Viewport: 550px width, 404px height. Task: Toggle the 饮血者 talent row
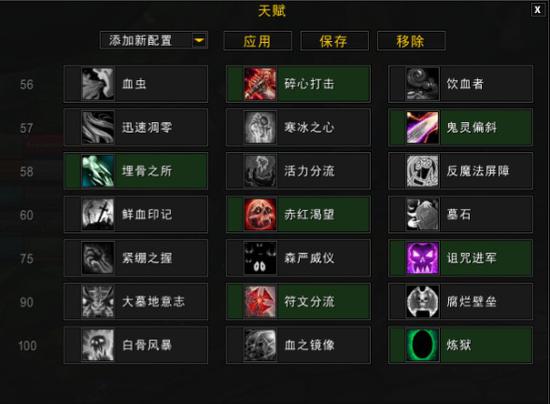(x=461, y=84)
